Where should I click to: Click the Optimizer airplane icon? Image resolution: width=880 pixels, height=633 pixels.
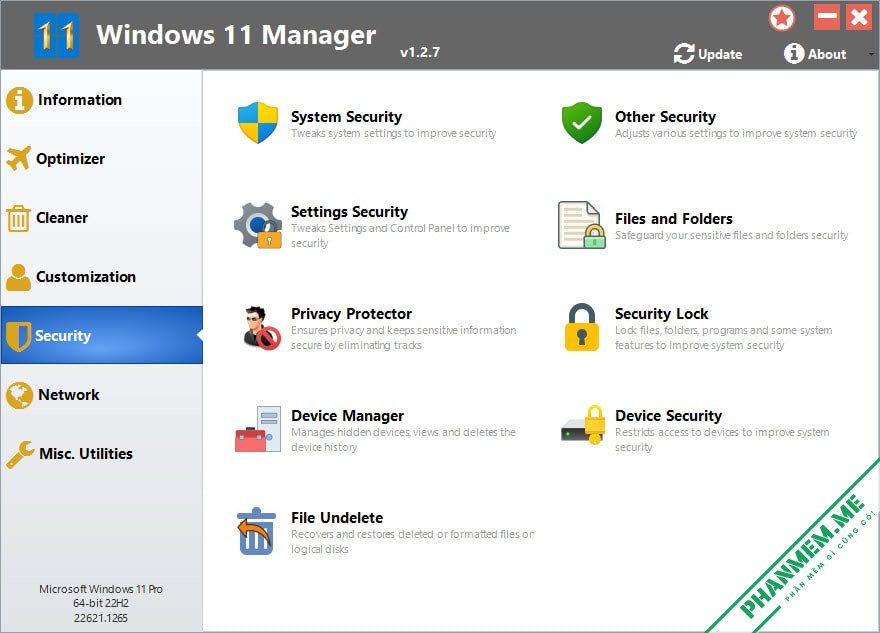click(19, 159)
